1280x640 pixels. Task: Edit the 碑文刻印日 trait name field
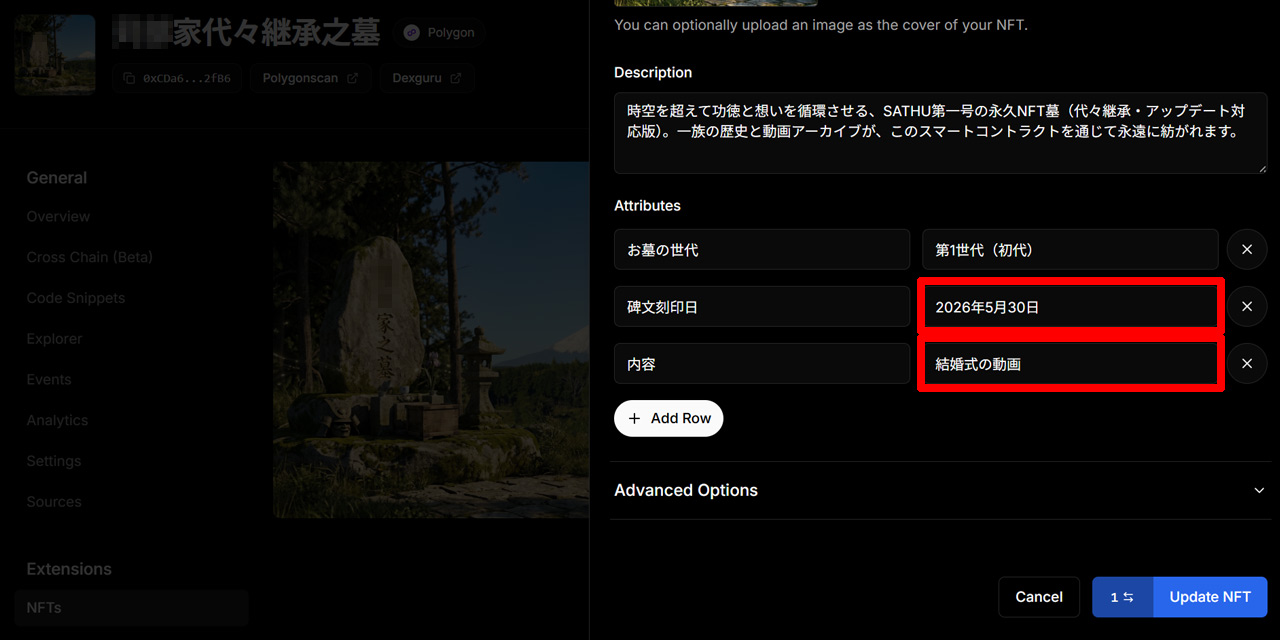pos(762,307)
